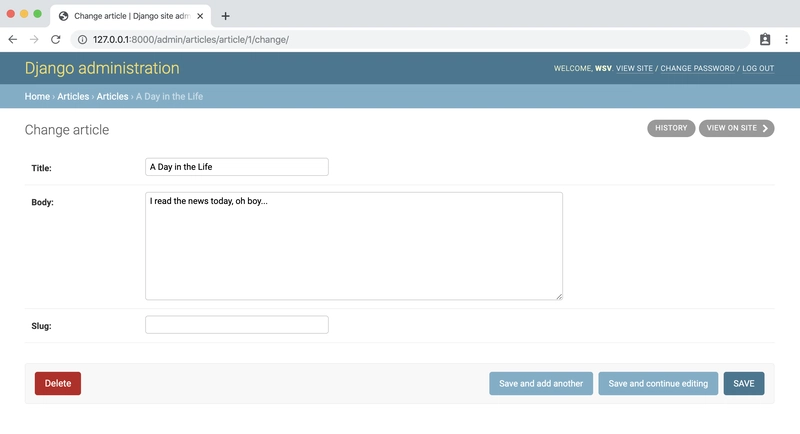This screenshot has width=800, height=434.
Task: Open the CHANGE PASSWORD link
Action: (x=697, y=68)
